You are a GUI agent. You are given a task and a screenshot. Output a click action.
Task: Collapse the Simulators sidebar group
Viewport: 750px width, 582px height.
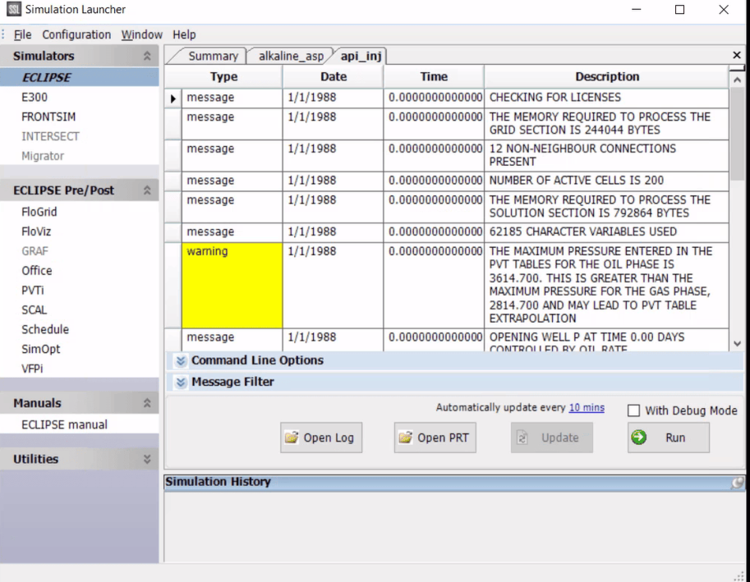pos(147,57)
